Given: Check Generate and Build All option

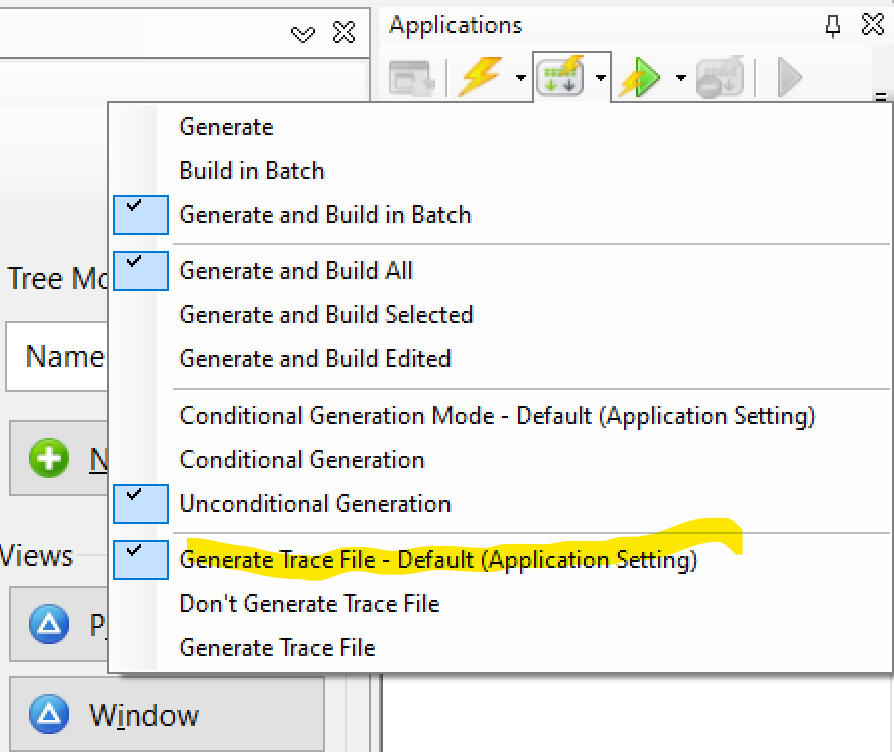Looking at the screenshot, I should pos(296,271).
